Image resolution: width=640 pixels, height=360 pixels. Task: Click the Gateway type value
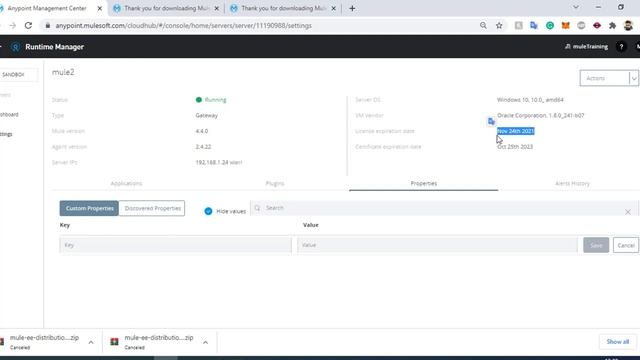tap(207, 116)
